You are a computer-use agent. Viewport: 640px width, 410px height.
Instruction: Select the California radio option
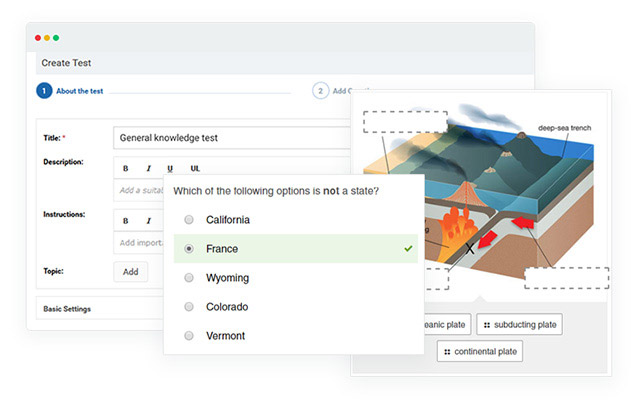(x=189, y=220)
